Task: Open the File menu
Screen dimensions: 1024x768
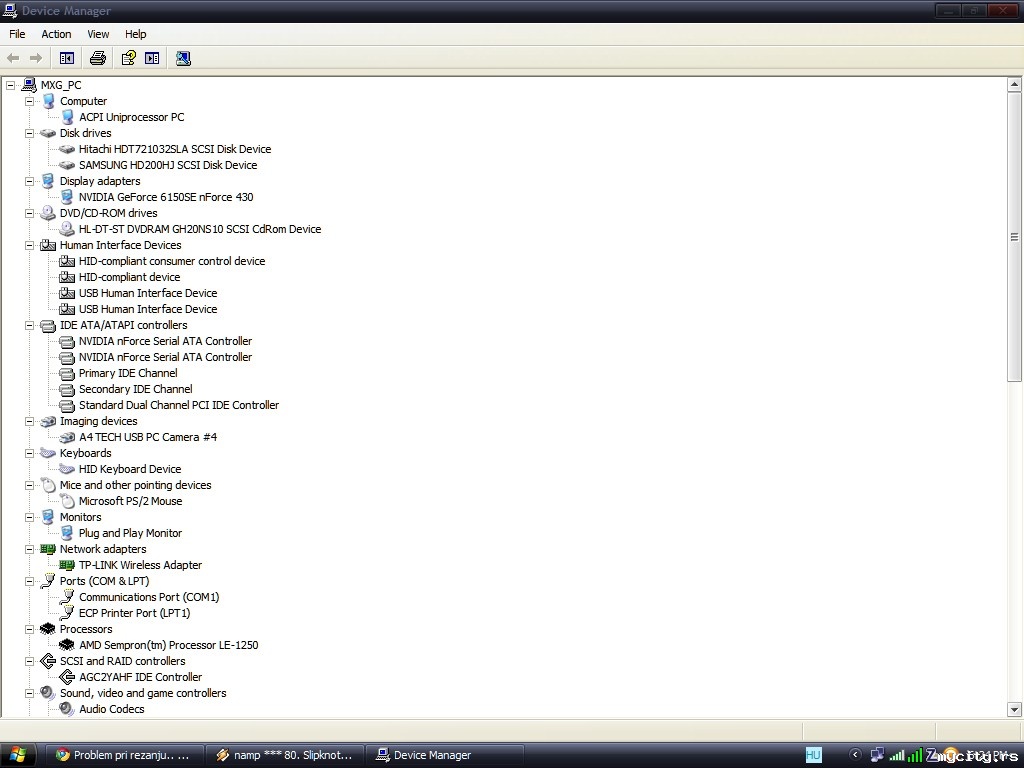Action: click(x=17, y=34)
